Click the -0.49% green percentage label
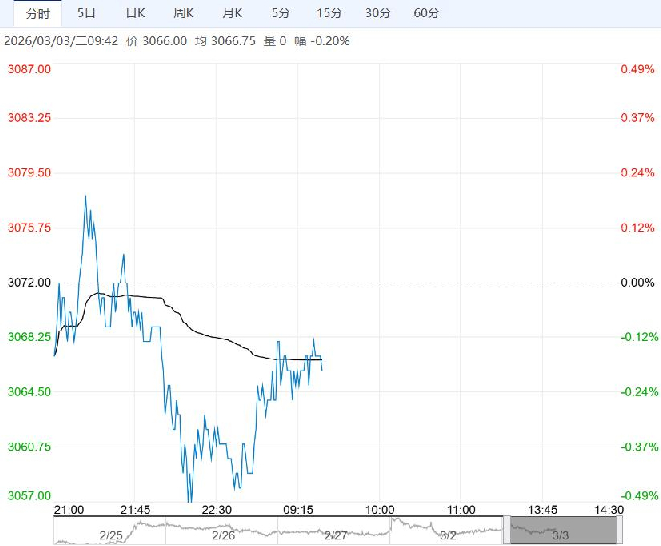This screenshot has width=661, height=546. click(x=636, y=495)
